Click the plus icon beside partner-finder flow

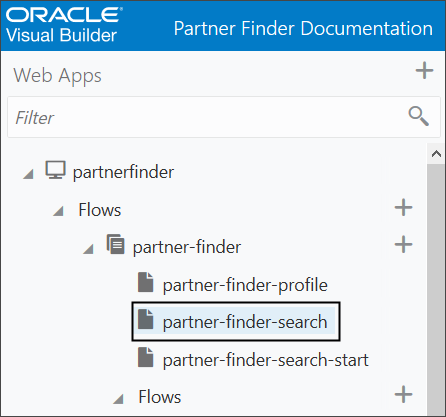tap(403, 244)
